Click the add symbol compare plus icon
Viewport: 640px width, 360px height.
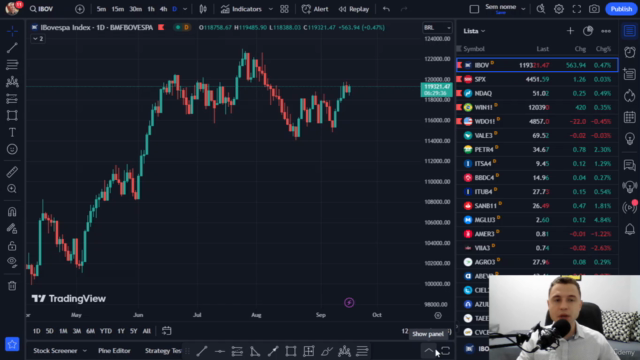coord(80,9)
